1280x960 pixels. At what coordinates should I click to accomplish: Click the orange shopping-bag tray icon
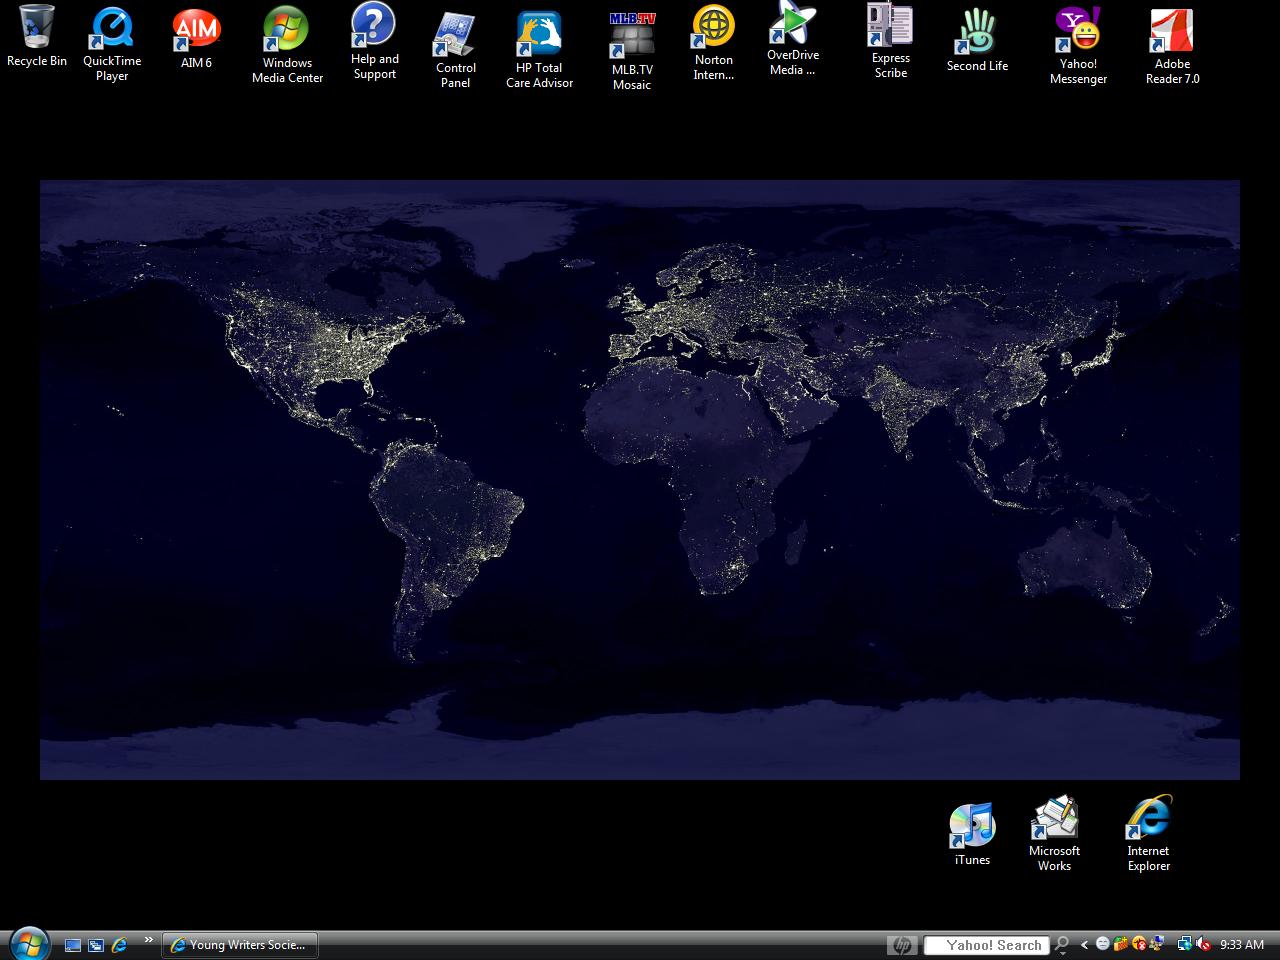click(x=1120, y=944)
